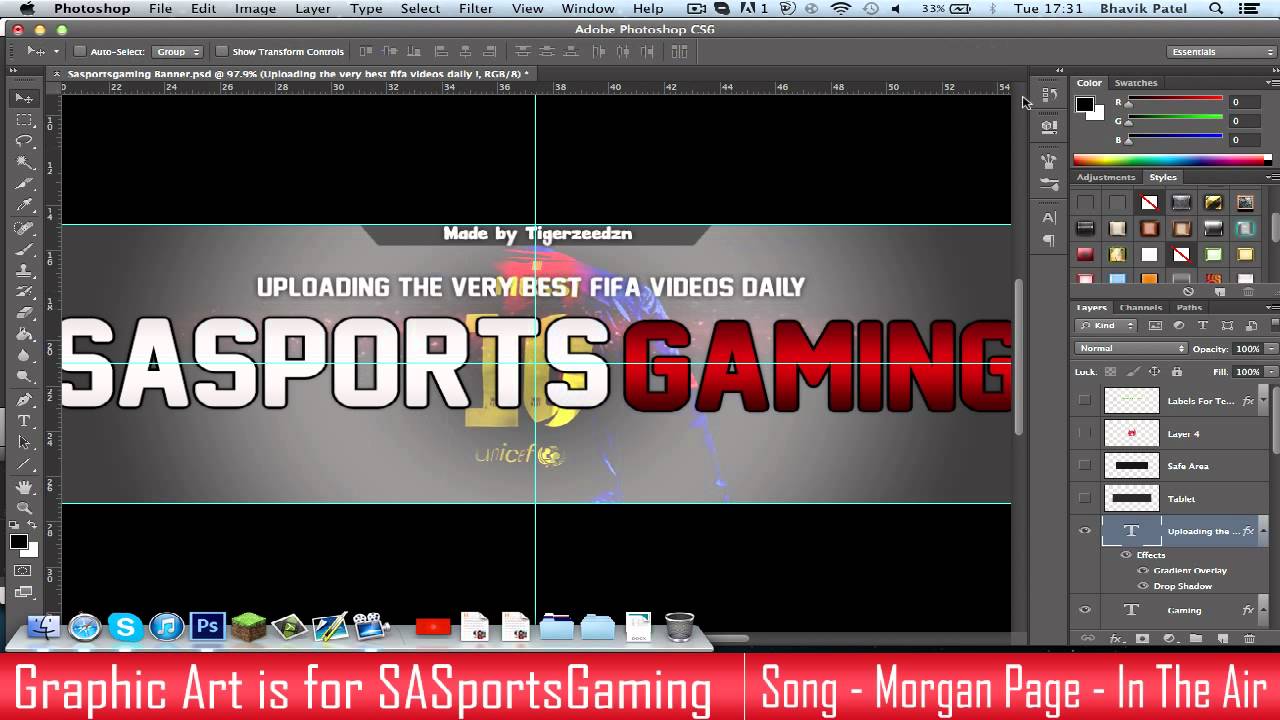Screen dimensions: 1280x720
Task: Open the History panel icon
Action: [1049, 95]
